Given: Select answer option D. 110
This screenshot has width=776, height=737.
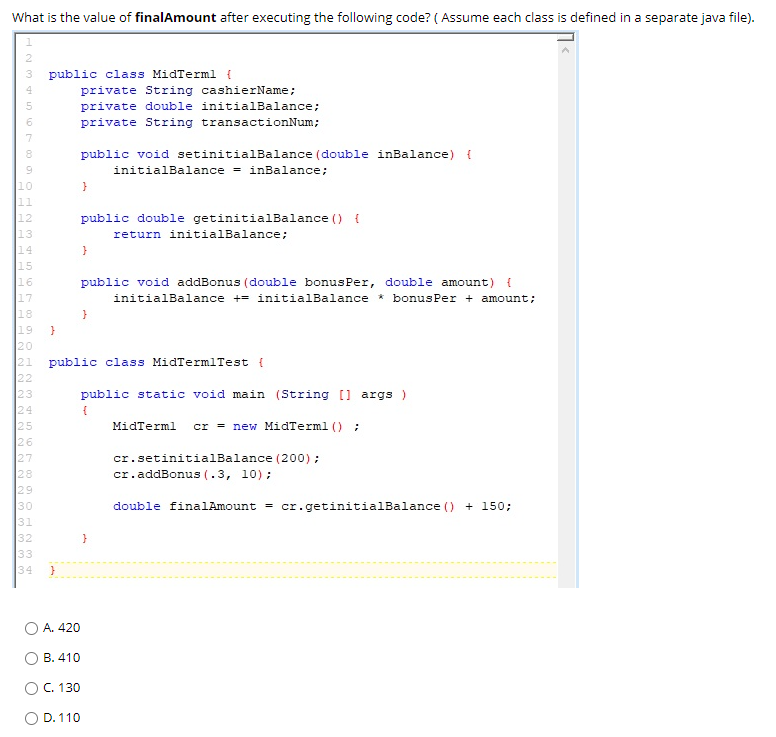Looking at the screenshot, I should tap(31, 718).
